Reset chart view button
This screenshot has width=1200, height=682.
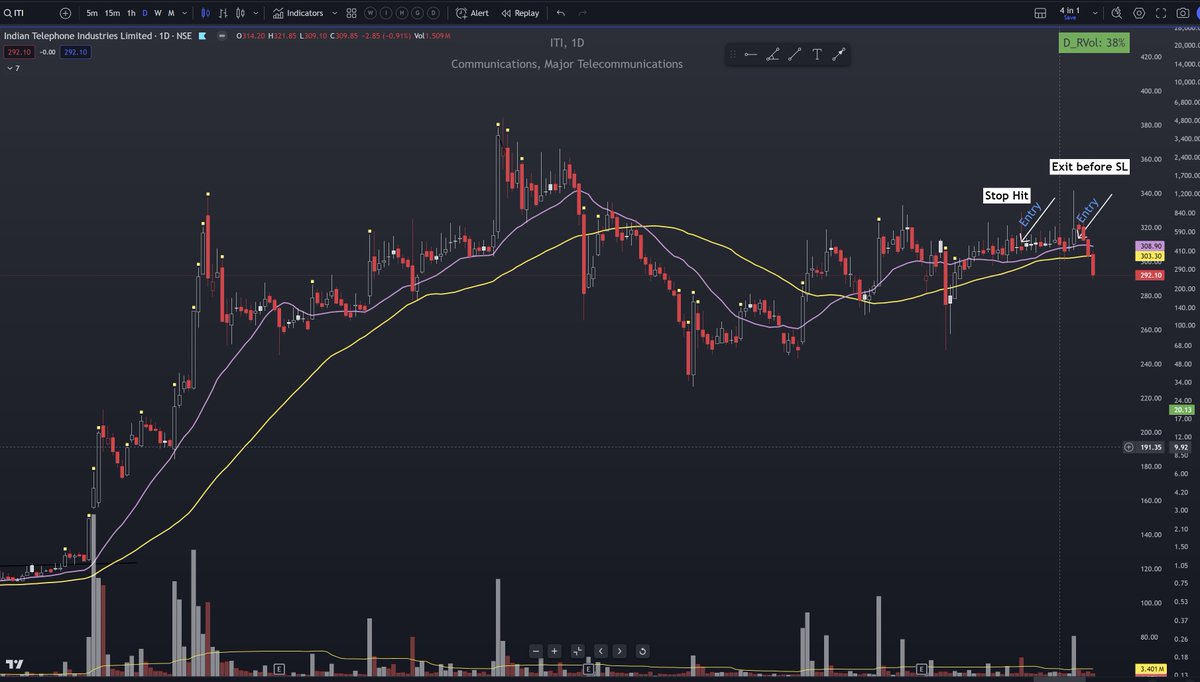point(642,651)
